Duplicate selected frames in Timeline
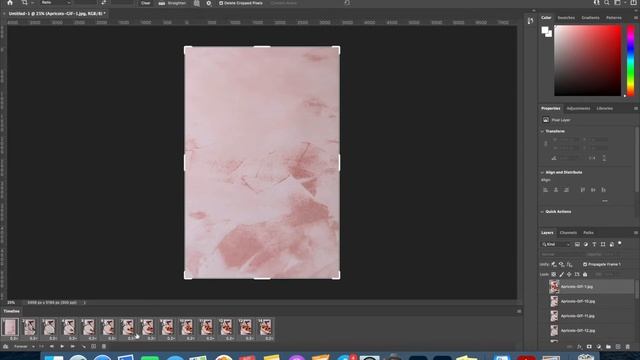 [93, 347]
